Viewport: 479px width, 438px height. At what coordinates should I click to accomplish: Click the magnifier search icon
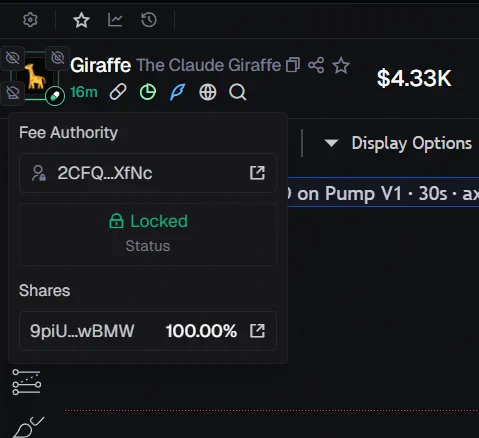[238, 92]
